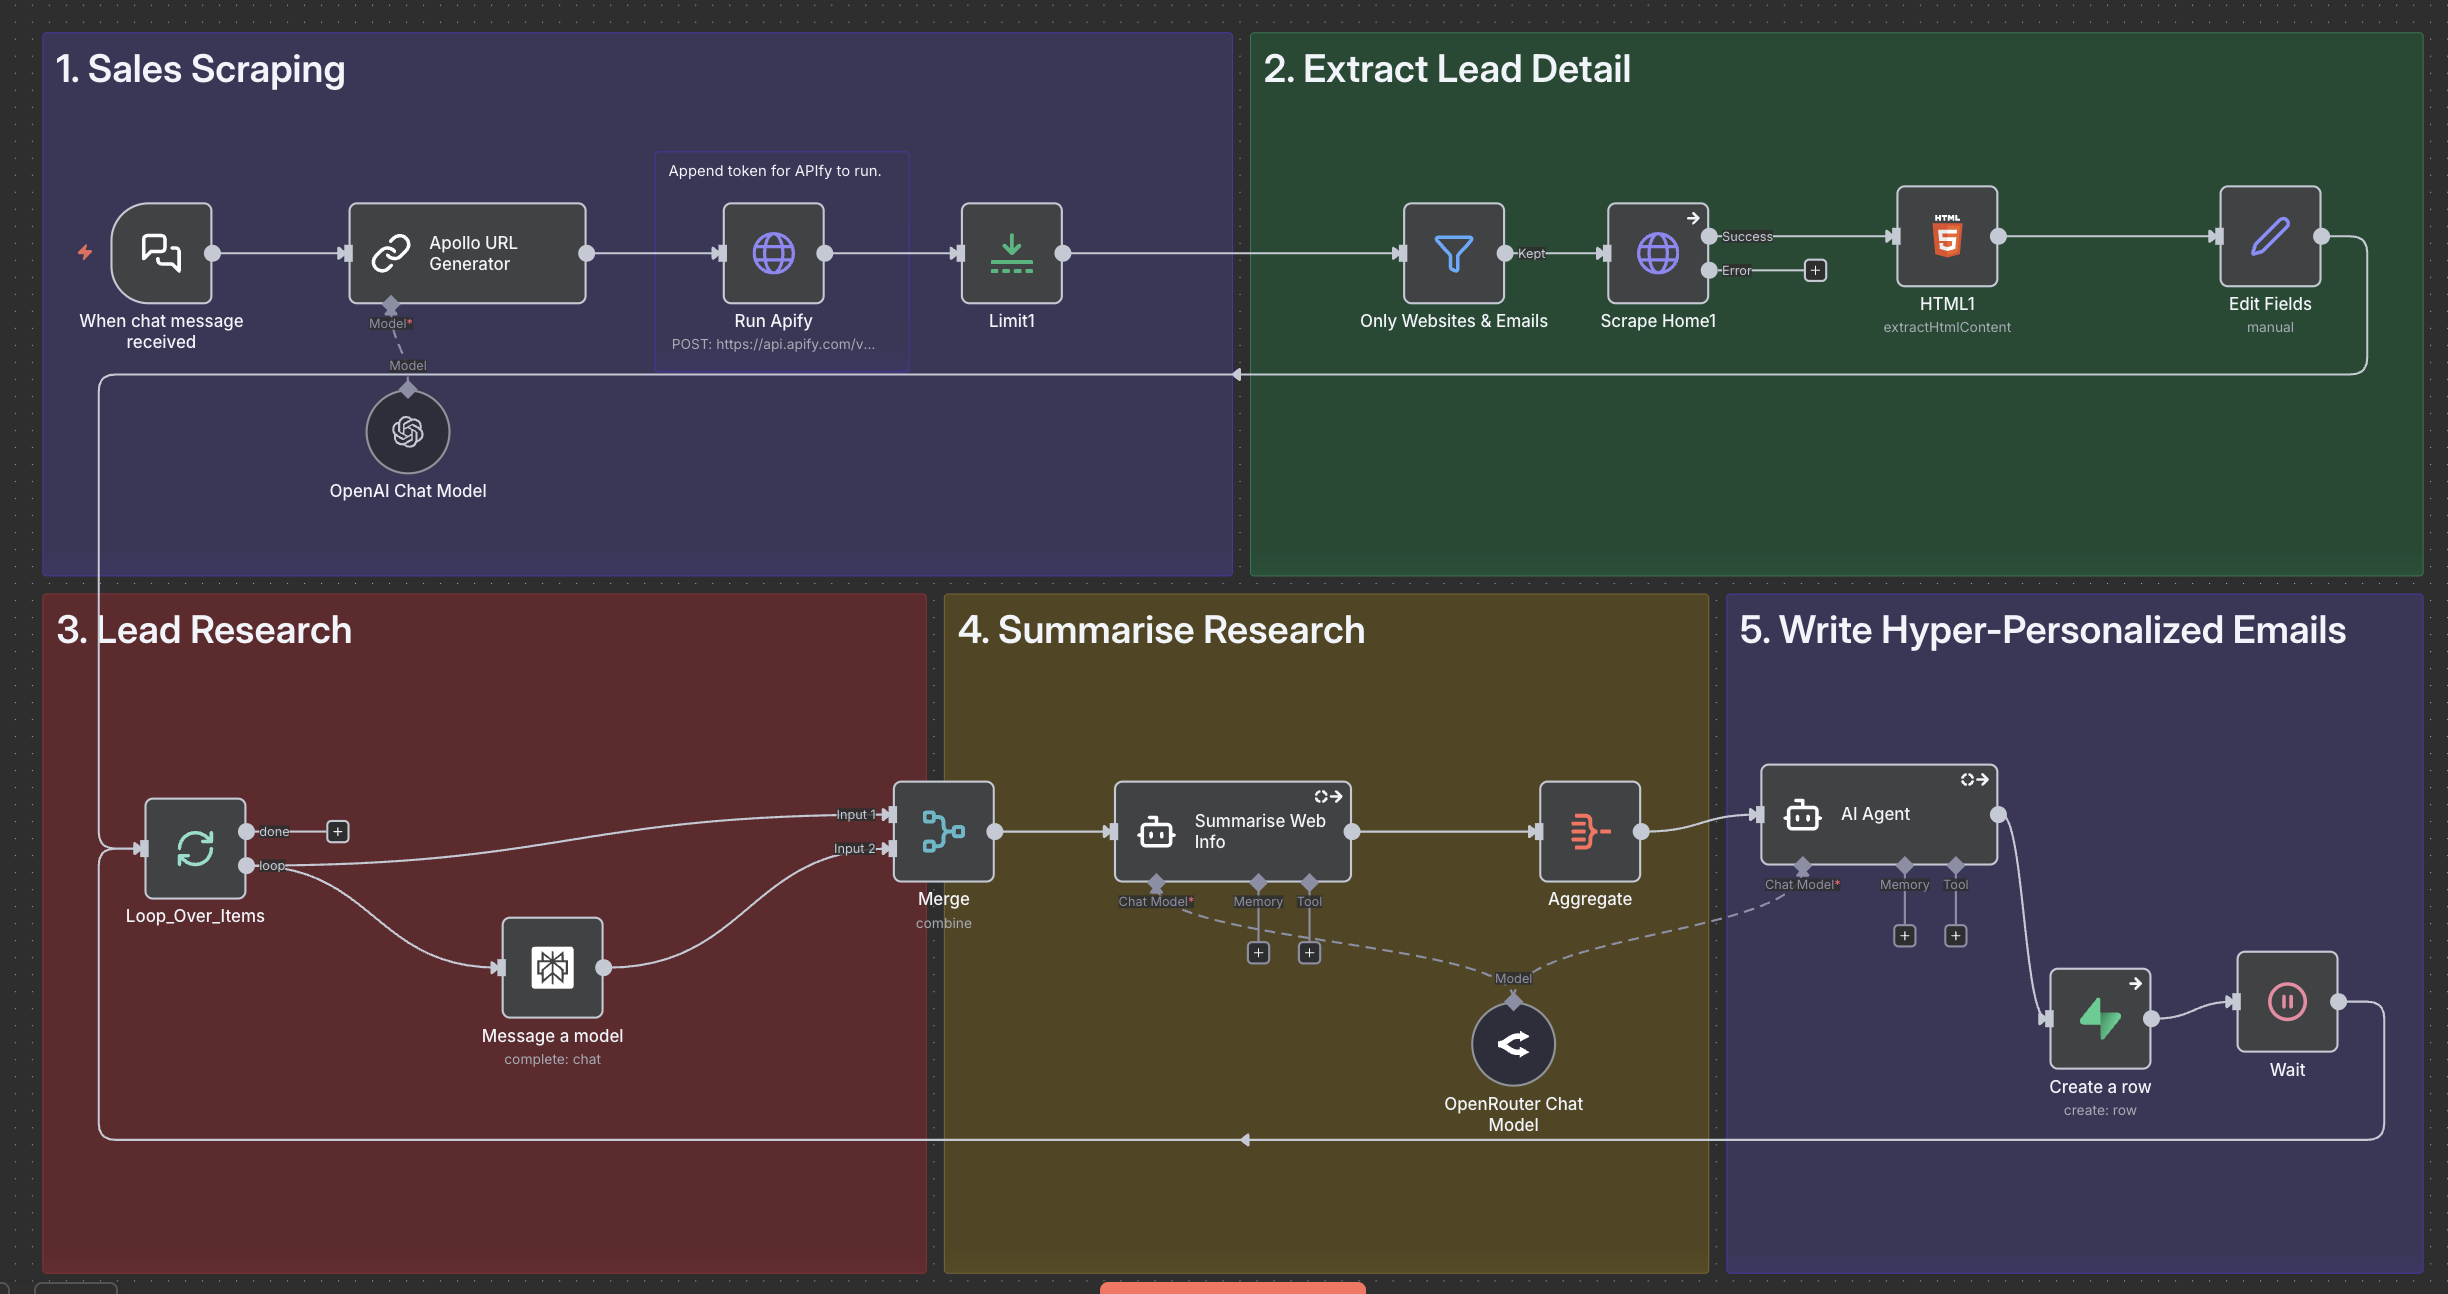The image size is (2448, 1294).
Task: Click the plus button on the Error branch
Action: coord(1815,270)
